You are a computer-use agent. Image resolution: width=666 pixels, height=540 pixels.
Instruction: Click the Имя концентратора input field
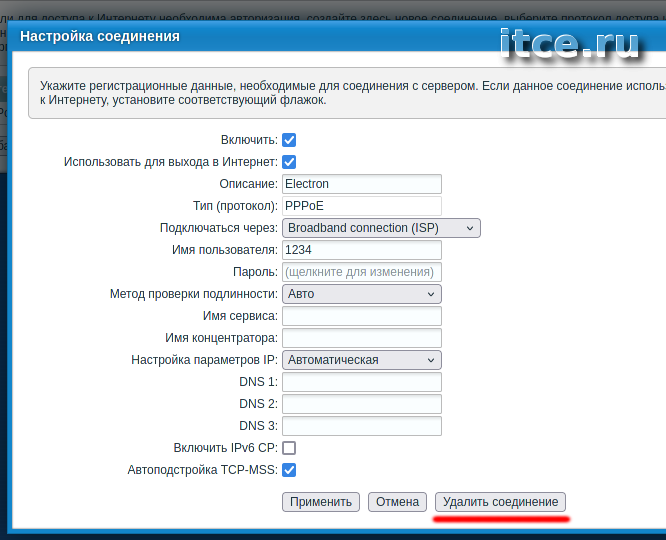click(x=361, y=338)
